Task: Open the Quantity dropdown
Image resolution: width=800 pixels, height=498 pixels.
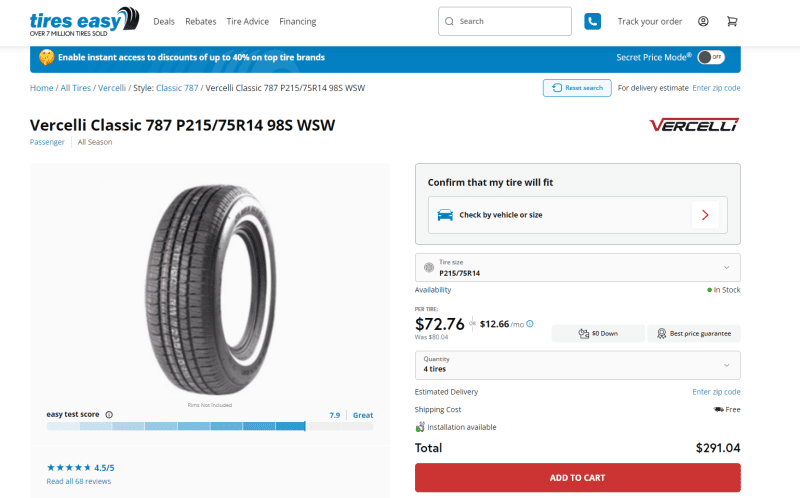Action: click(577, 364)
